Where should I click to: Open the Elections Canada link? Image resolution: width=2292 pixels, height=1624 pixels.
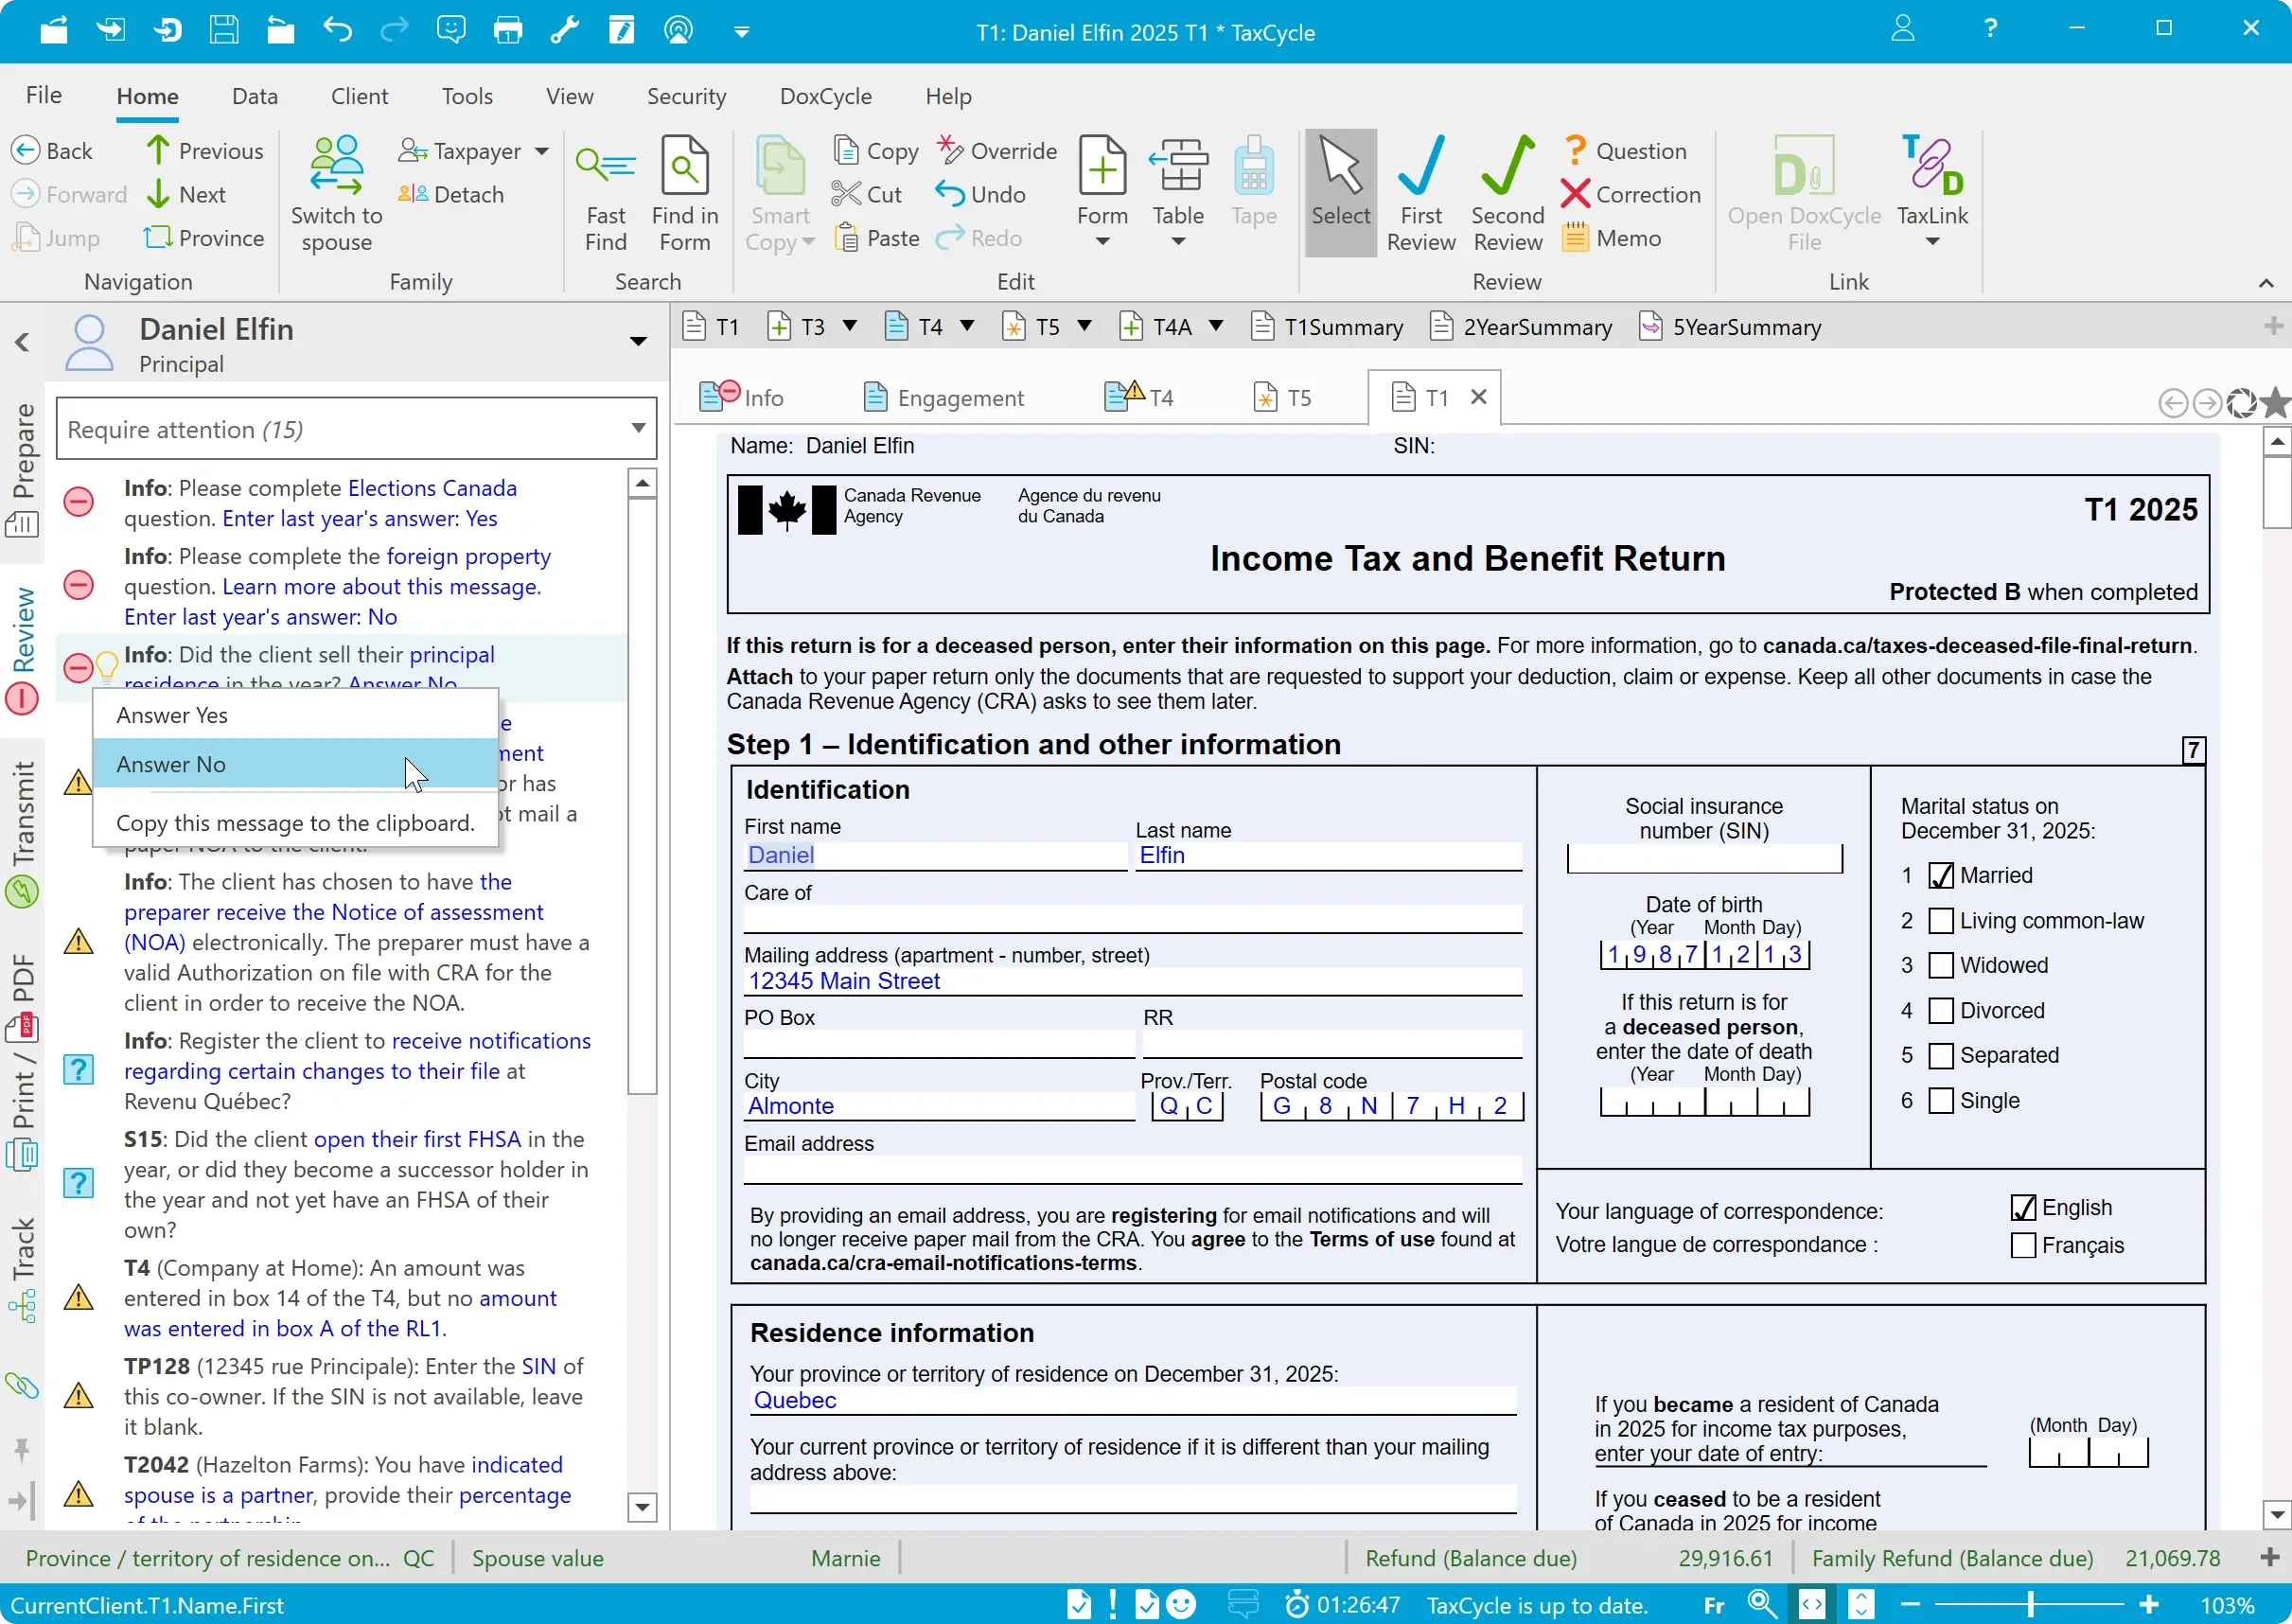(432, 488)
